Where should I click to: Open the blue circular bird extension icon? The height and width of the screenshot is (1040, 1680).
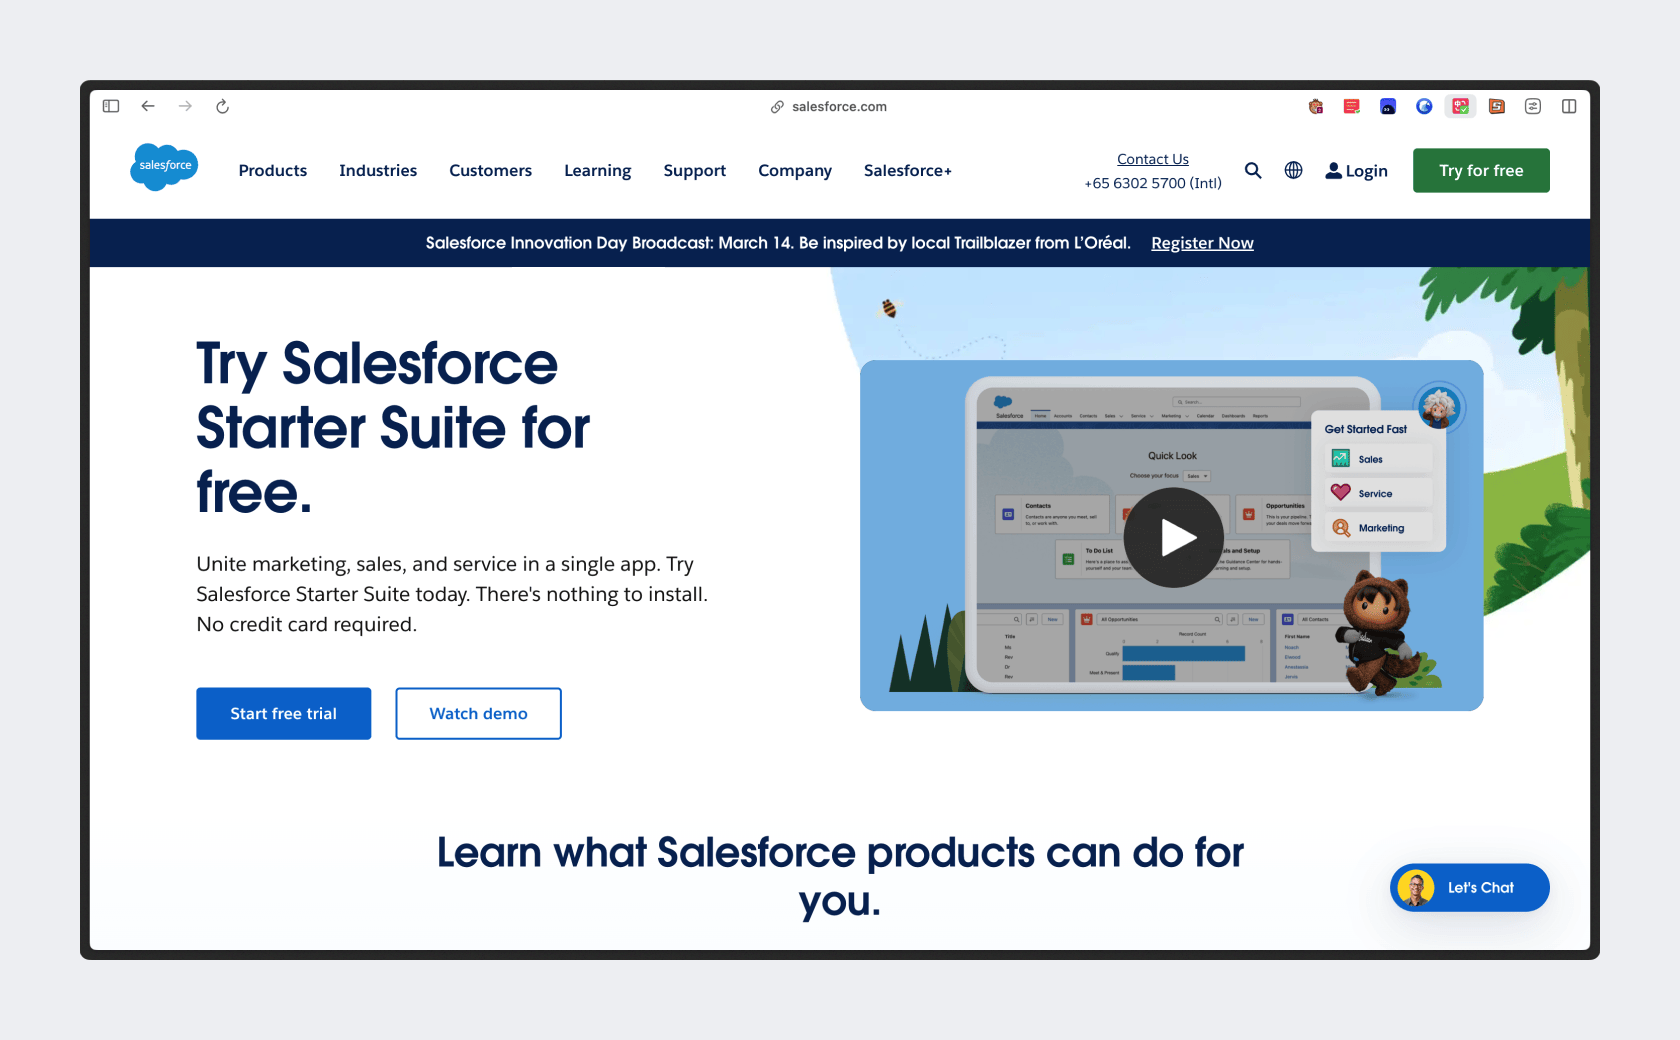(x=1424, y=106)
